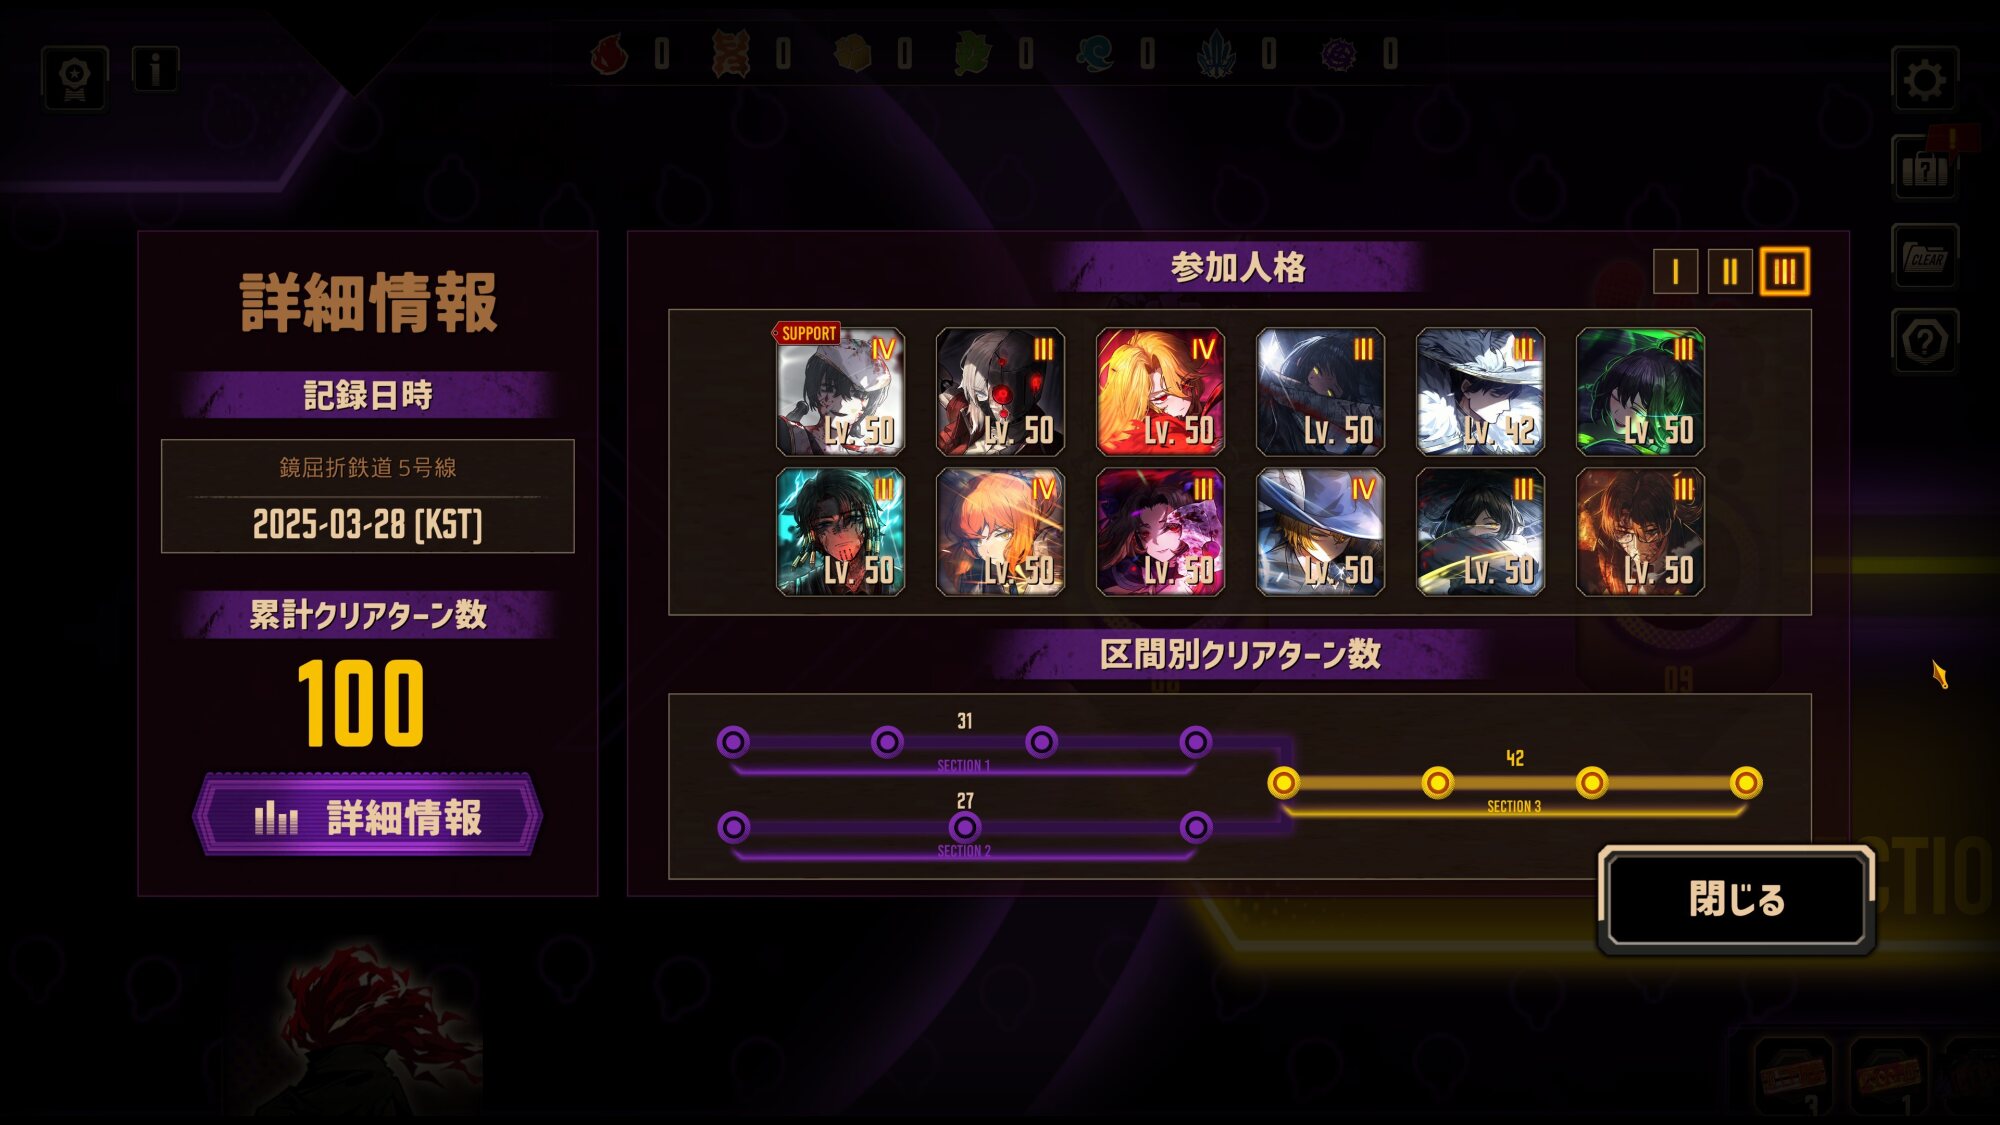The image size is (2000, 1125).
Task: Select the SUPPORT identity portrait
Action: click(840, 392)
